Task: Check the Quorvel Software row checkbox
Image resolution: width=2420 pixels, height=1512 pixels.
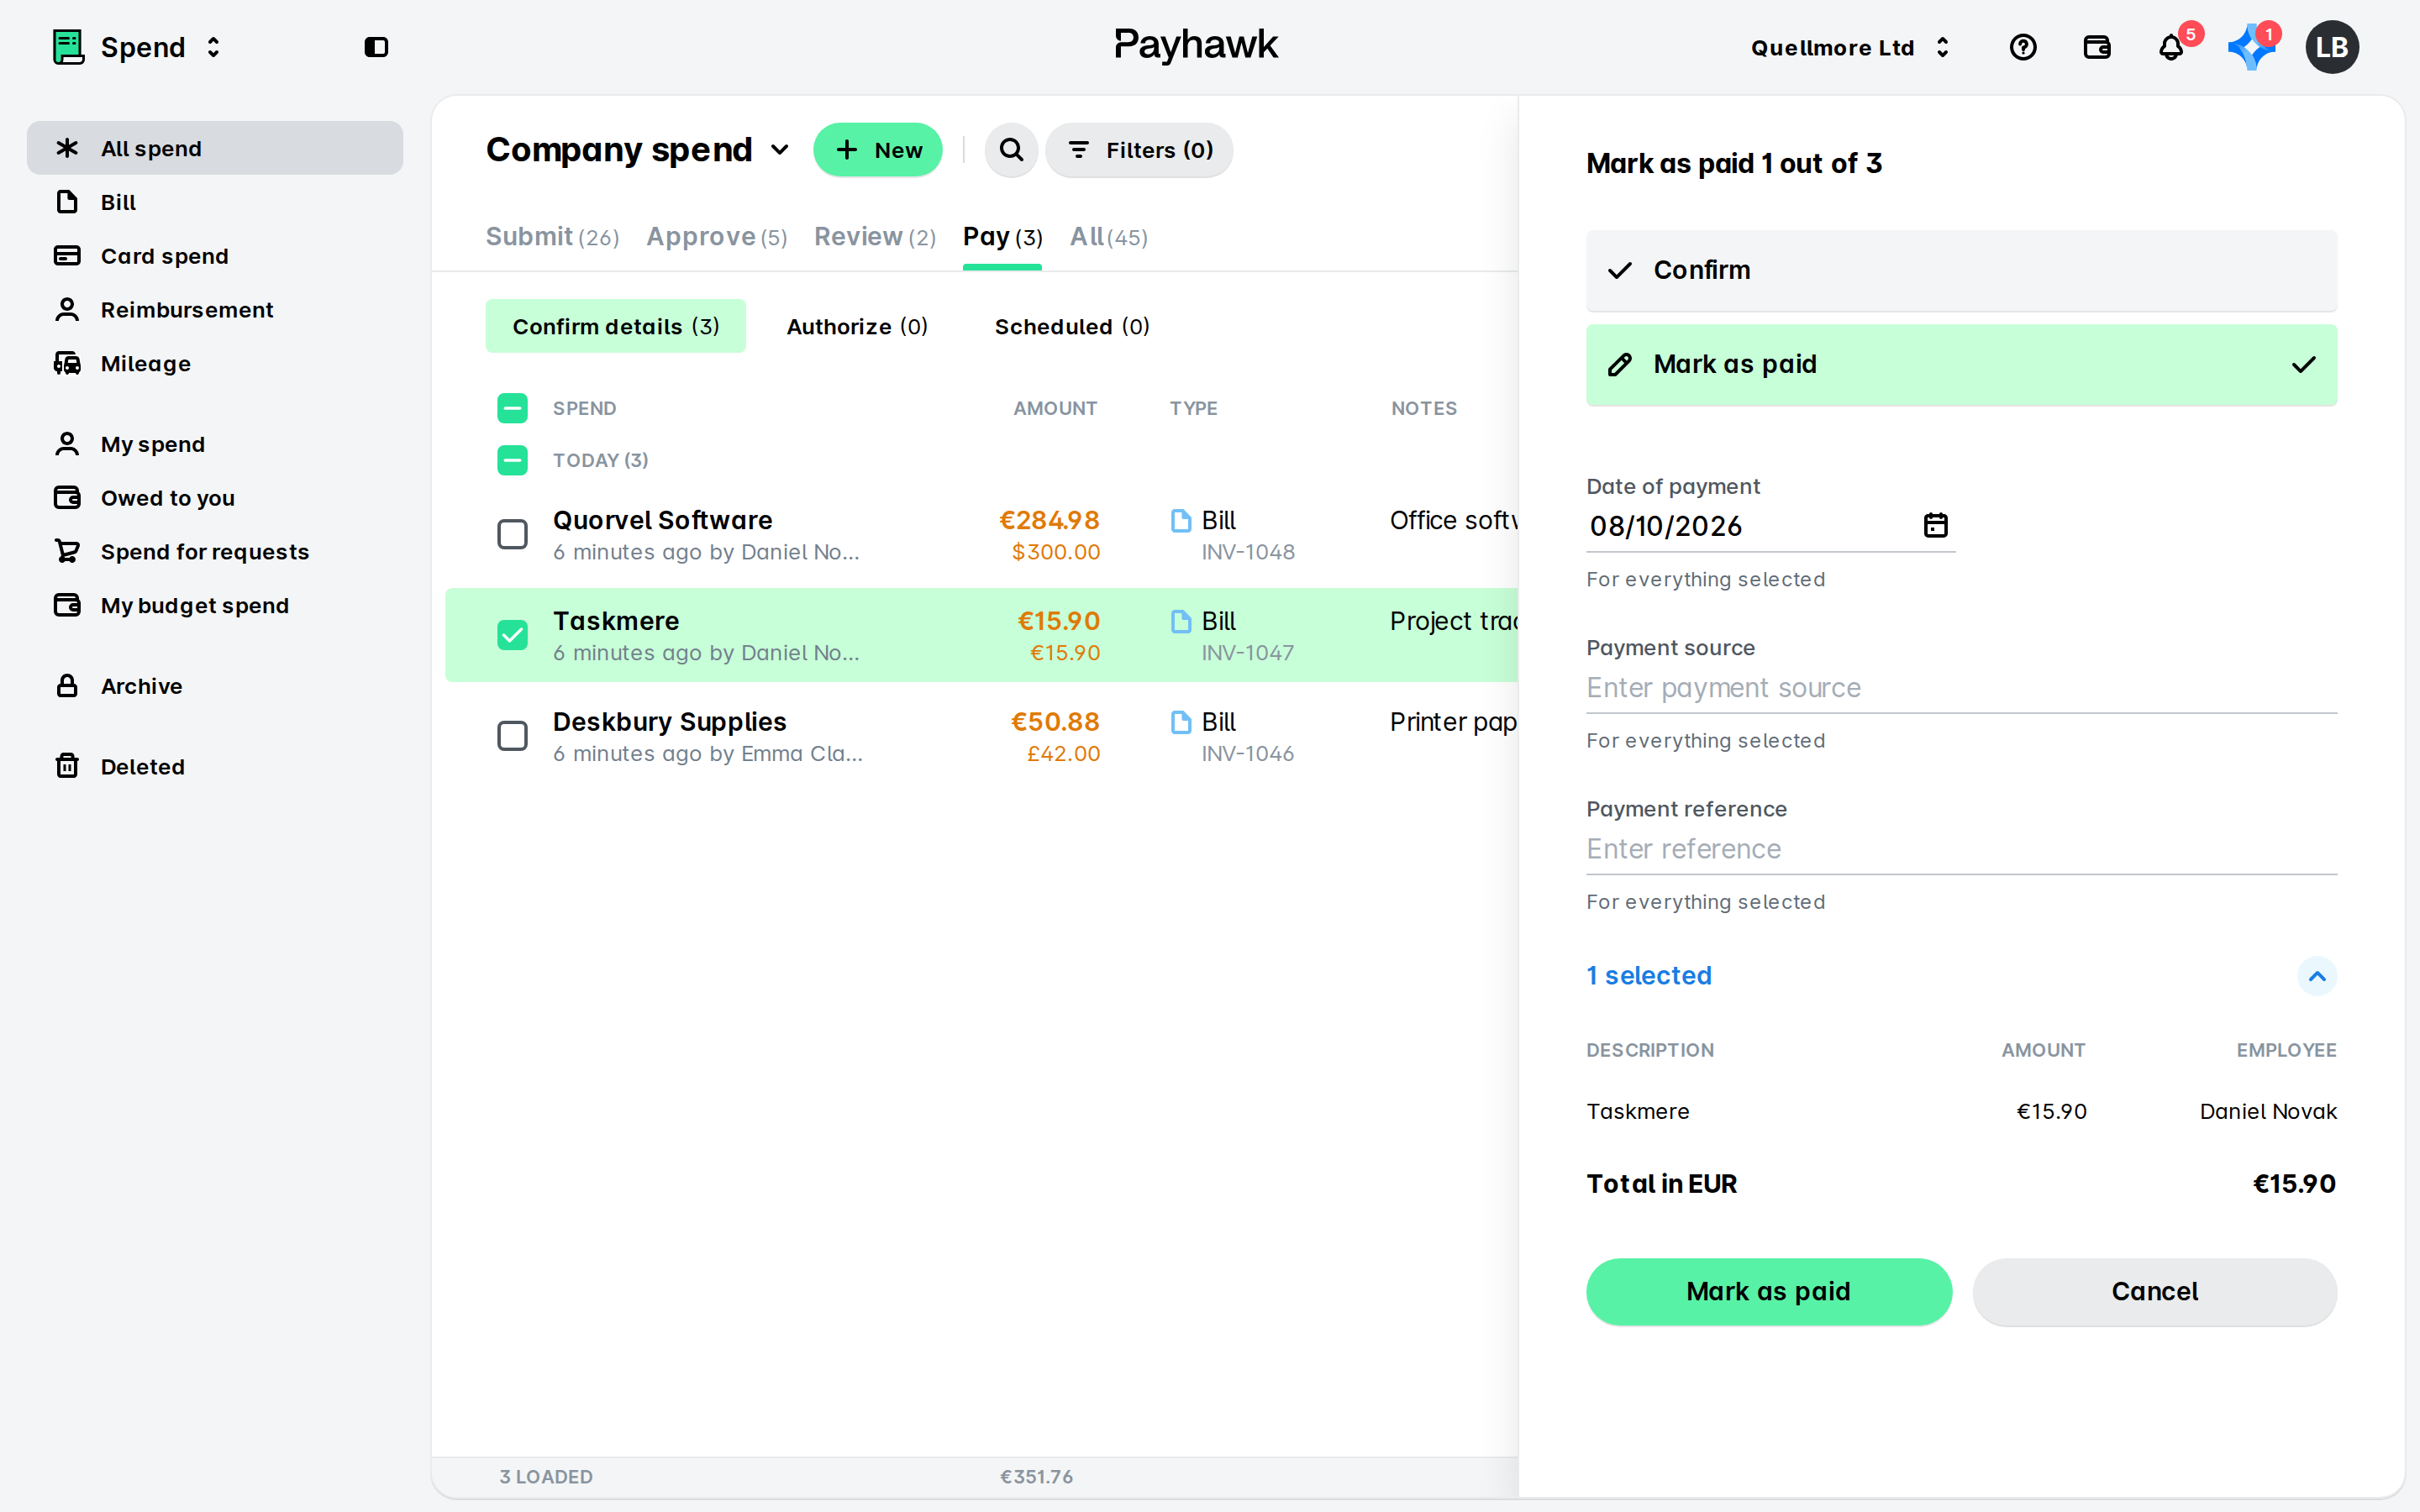Action: click(512, 534)
